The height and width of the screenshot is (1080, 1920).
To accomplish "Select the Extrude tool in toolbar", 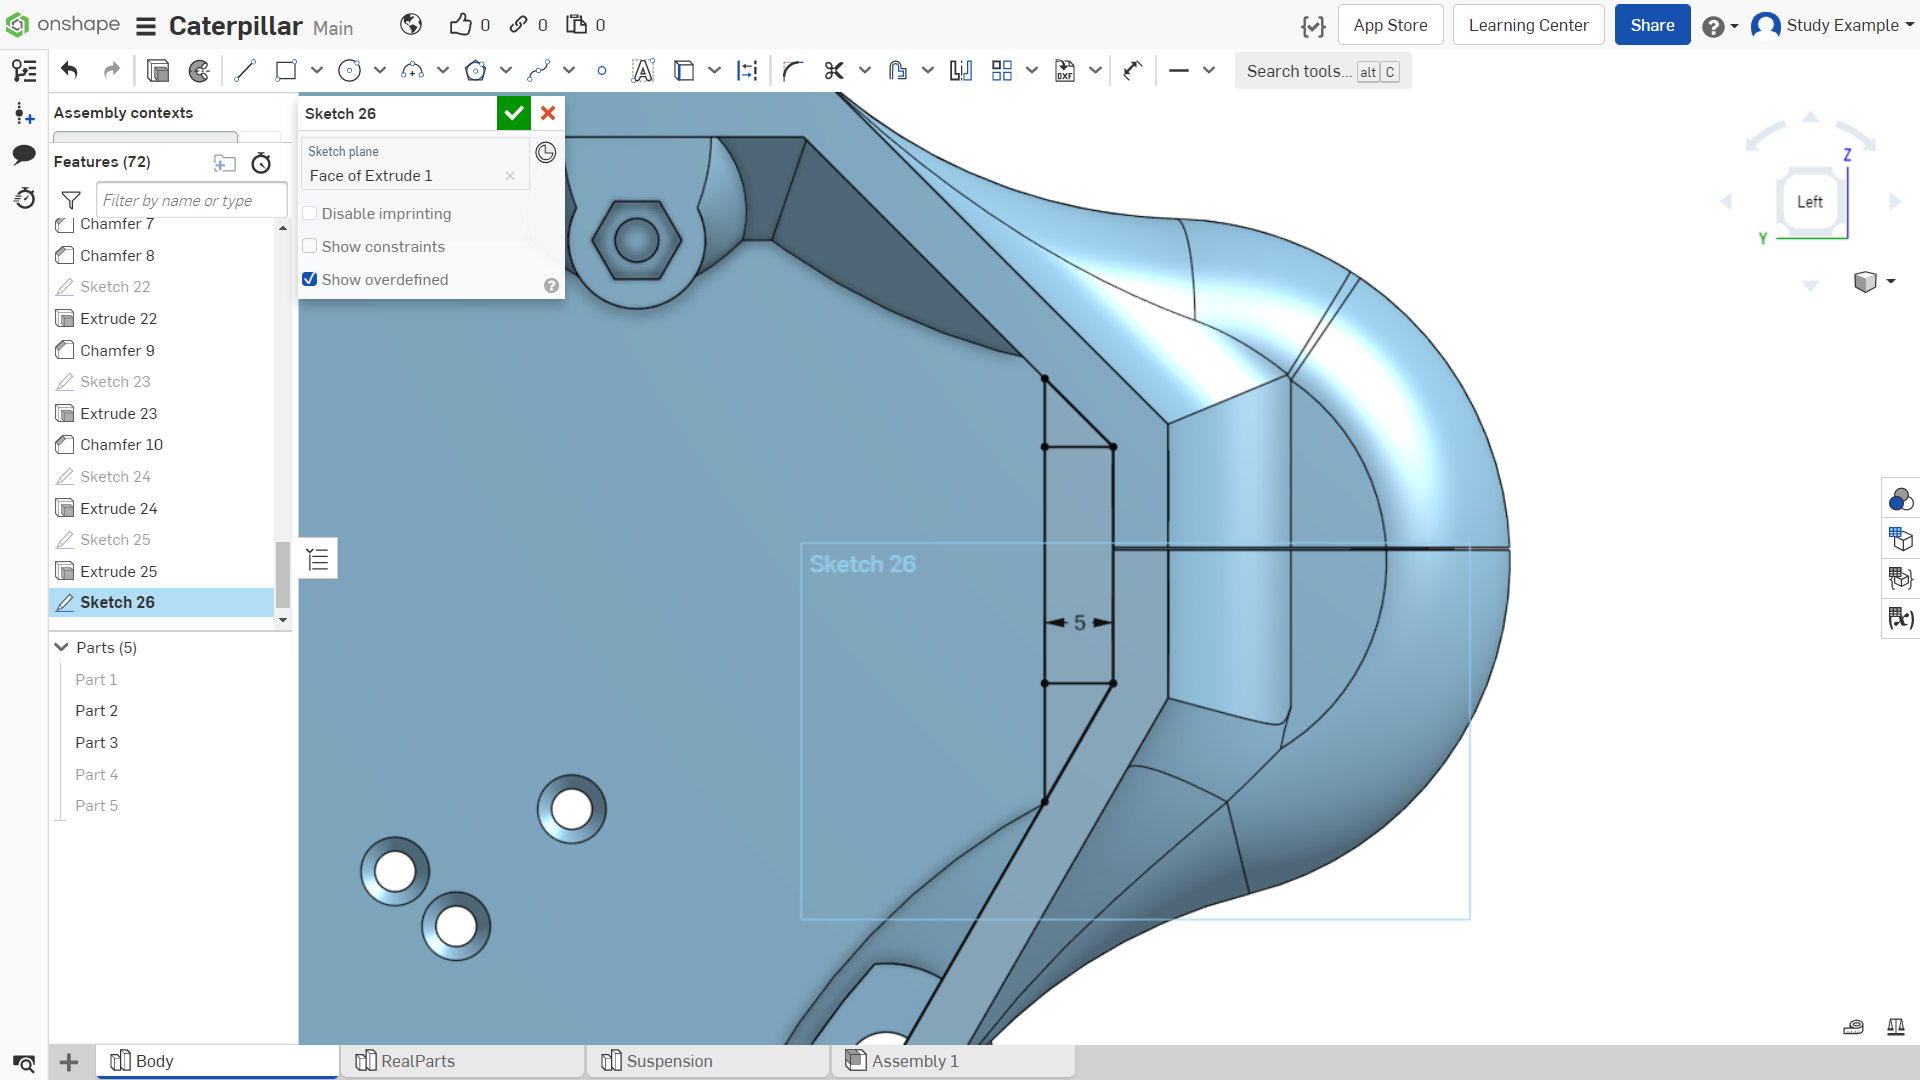I will (x=158, y=71).
